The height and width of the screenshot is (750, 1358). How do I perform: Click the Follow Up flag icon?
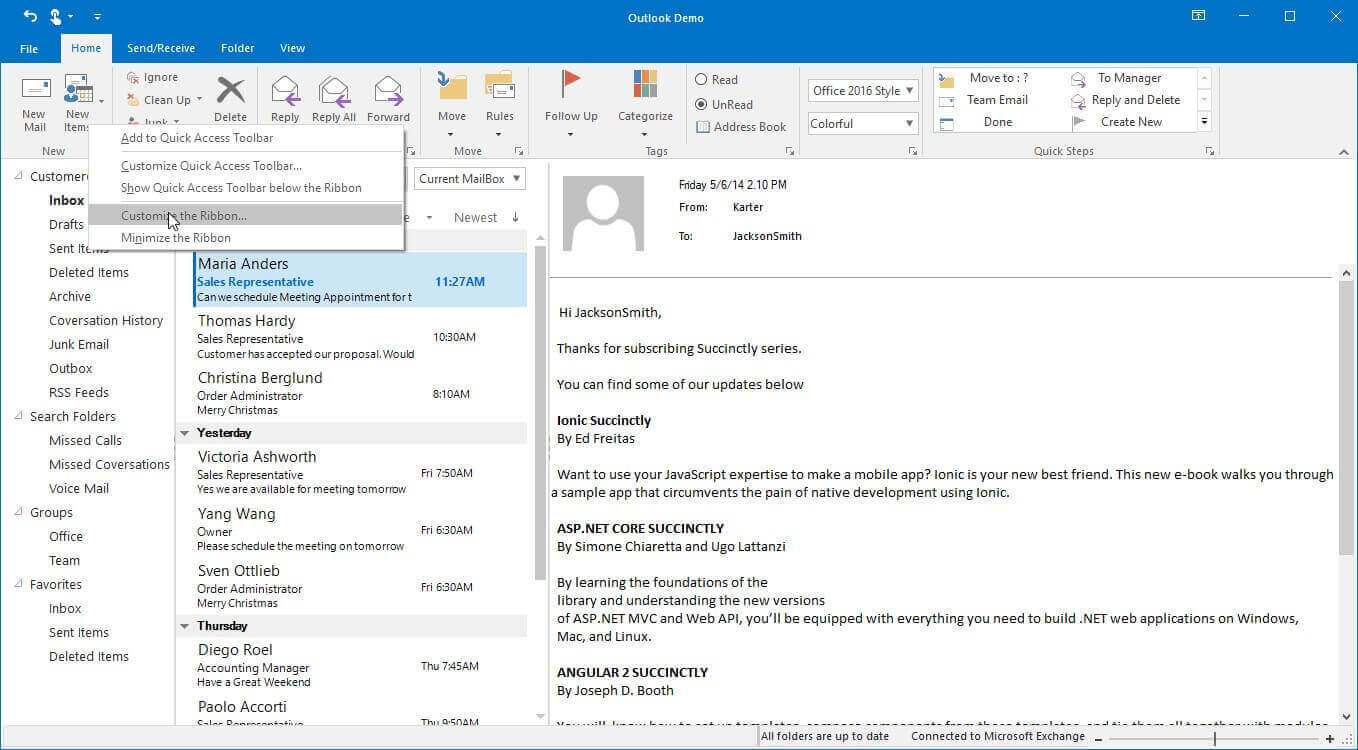[571, 84]
